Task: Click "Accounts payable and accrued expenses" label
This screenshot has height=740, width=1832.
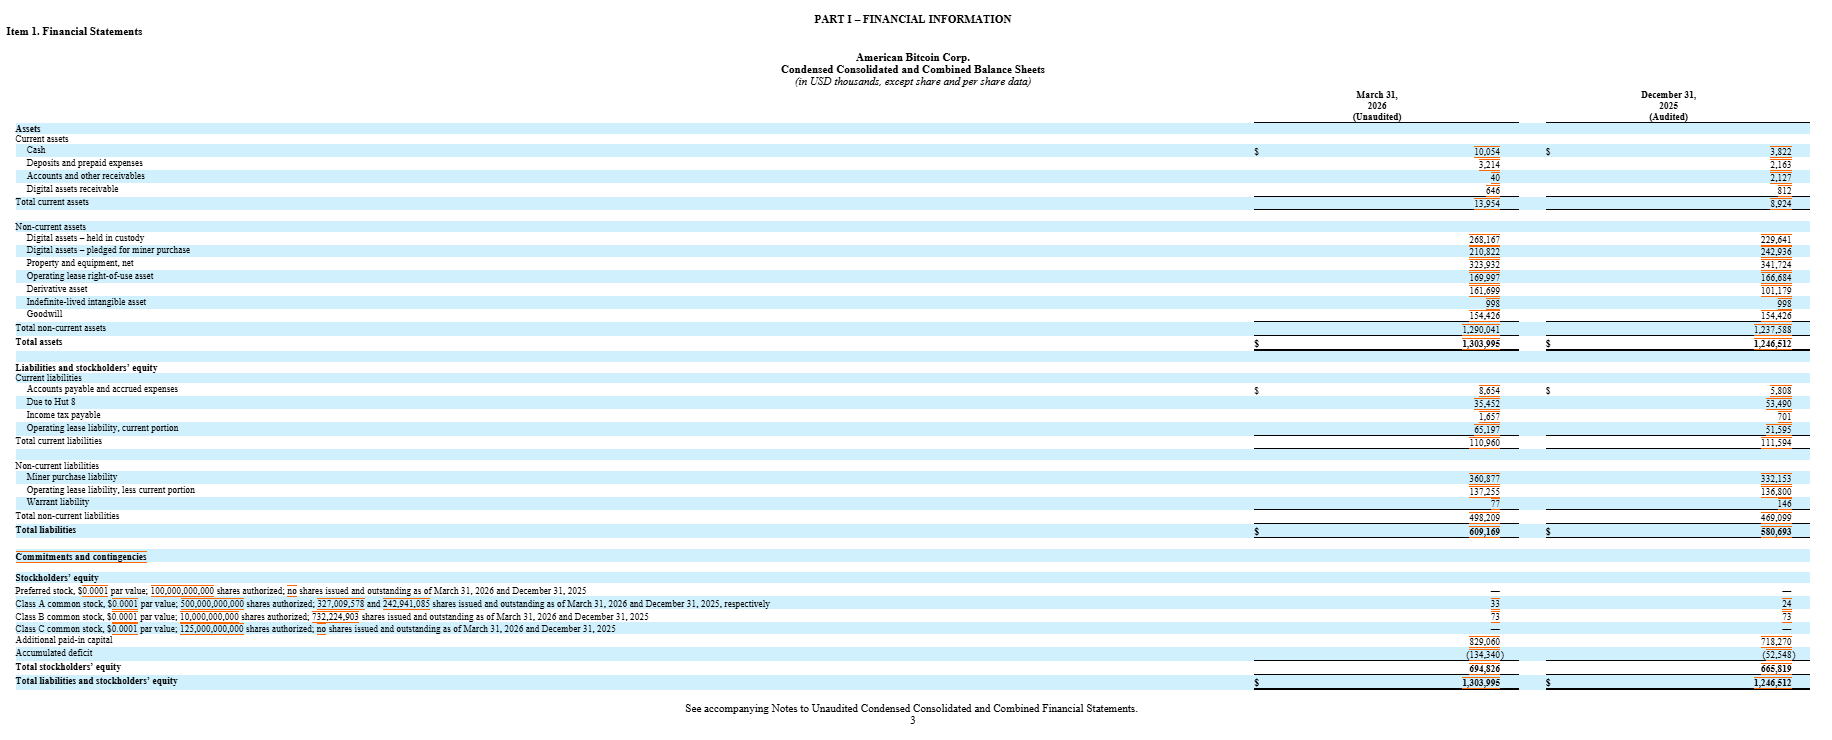Action: 102,389
